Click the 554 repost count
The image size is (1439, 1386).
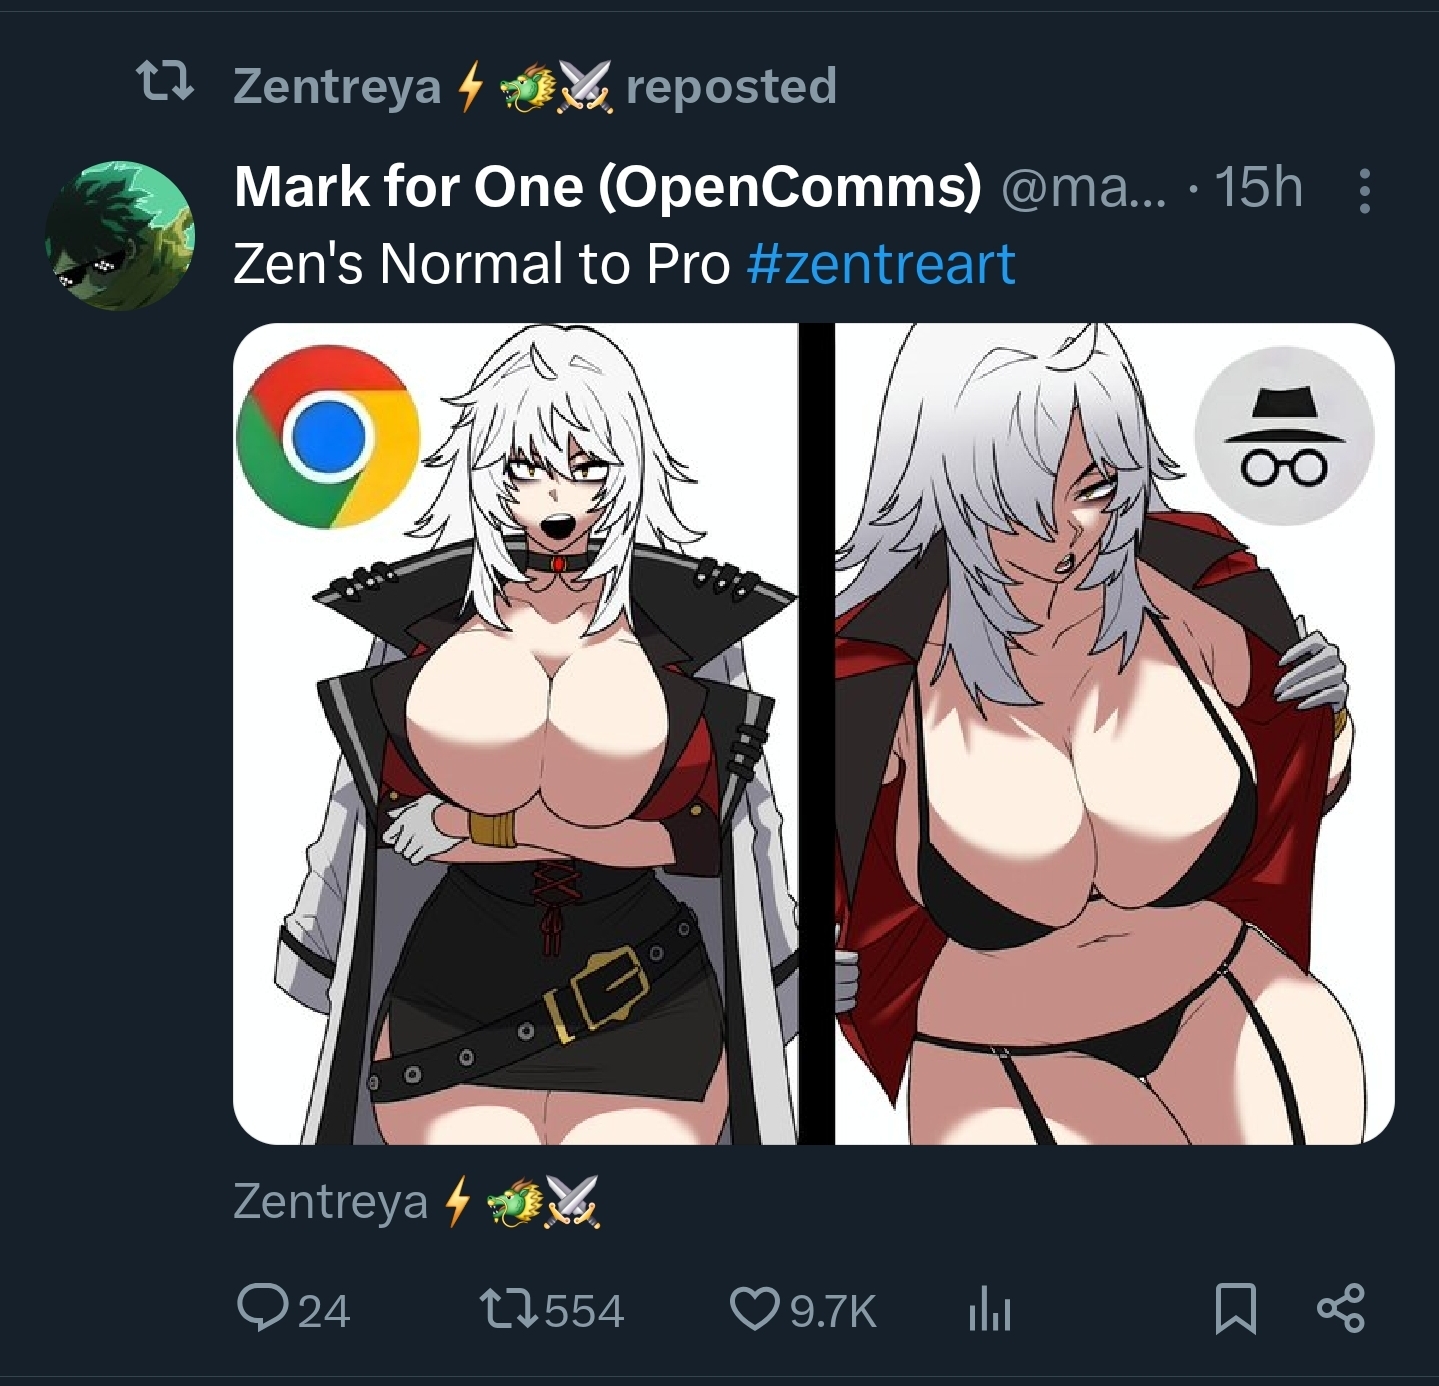[584, 1311]
